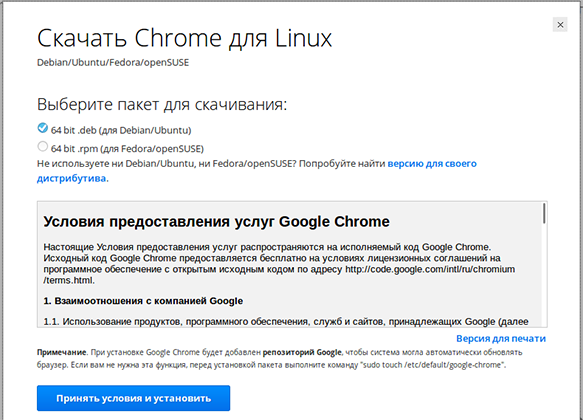Click the '64 bit .deb (для Debian/Ubuntu)' label
The height and width of the screenshot is (420, 583).
121,130
